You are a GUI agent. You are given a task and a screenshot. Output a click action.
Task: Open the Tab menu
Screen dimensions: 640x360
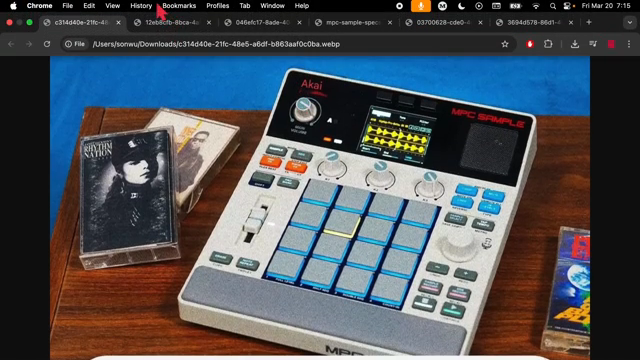244,6
